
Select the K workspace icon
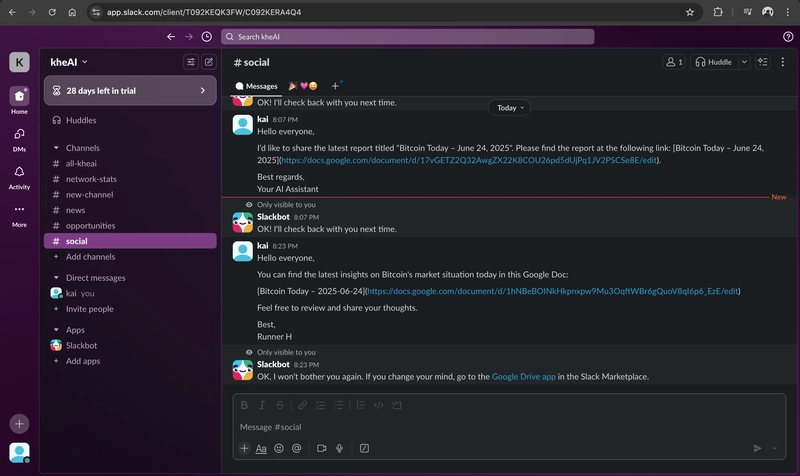pyautogui.click(x=19, y=62)
